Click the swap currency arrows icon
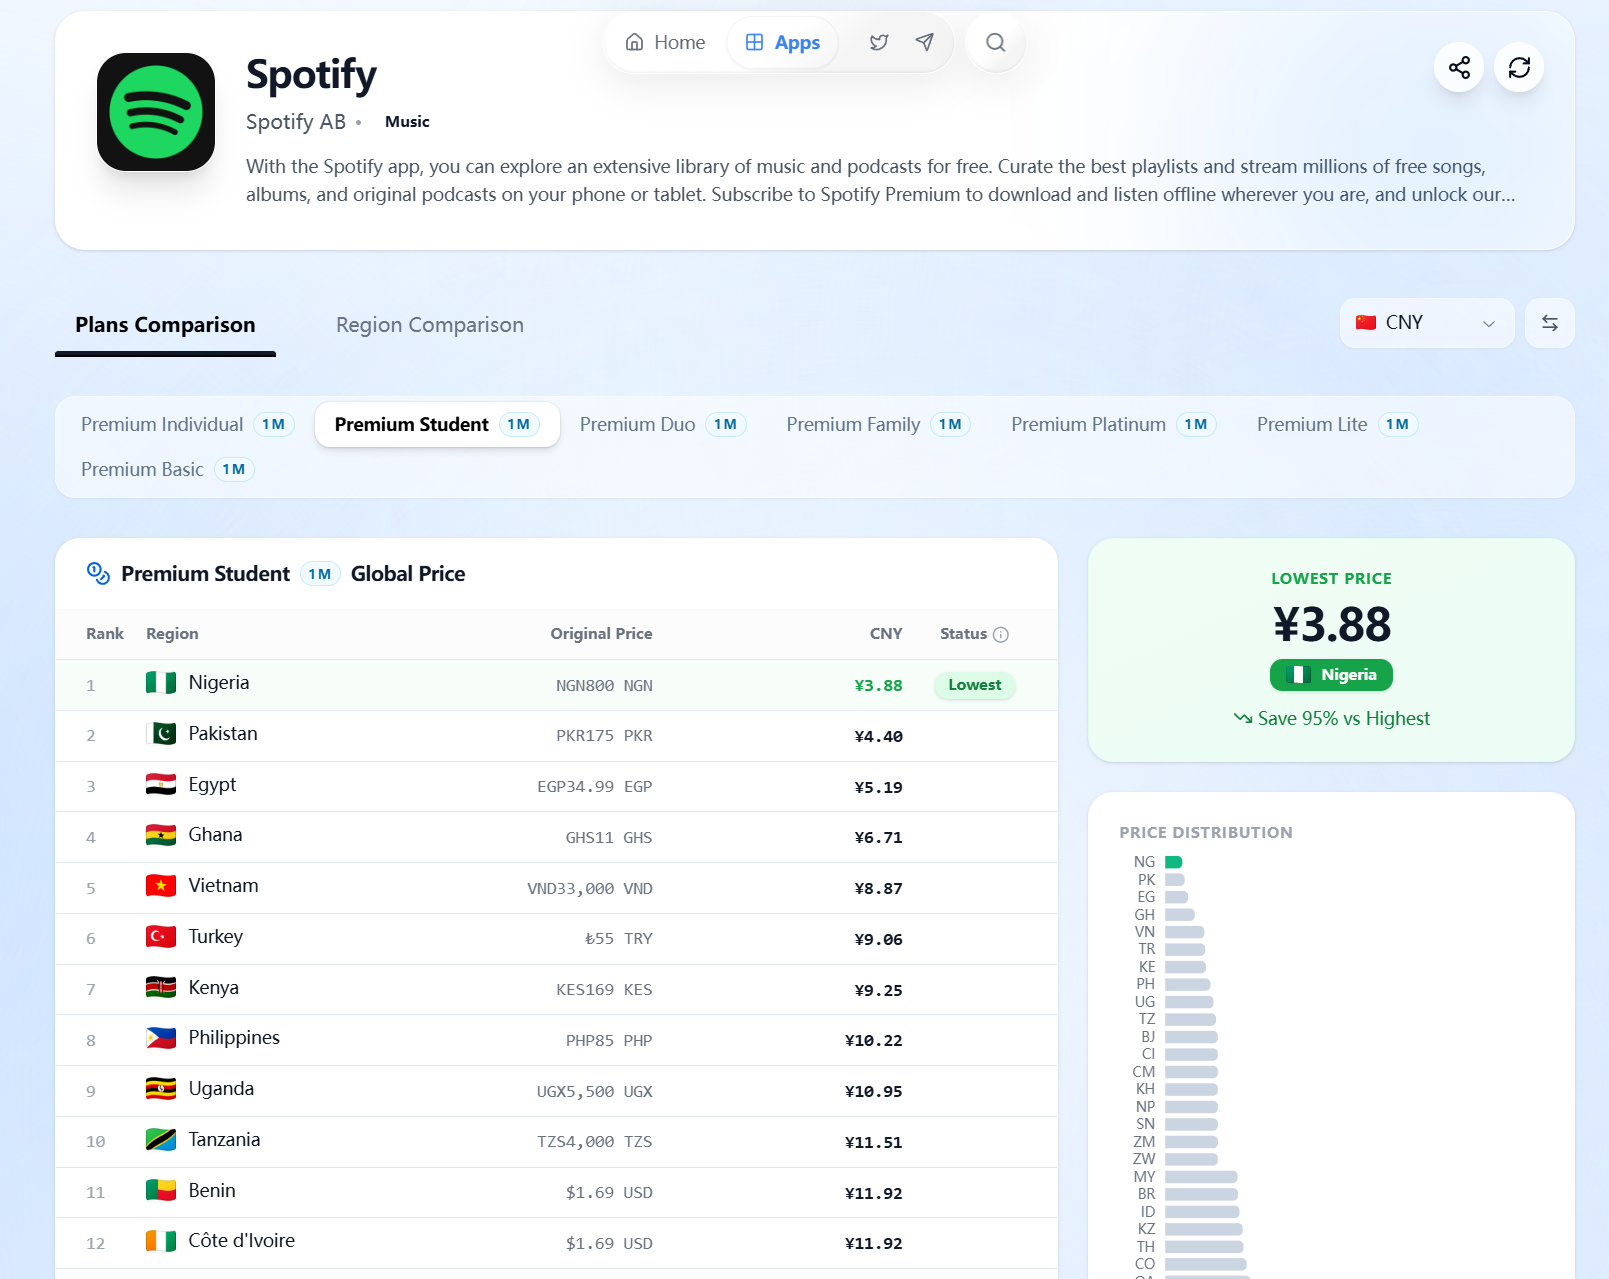The image size is (1609, 1279). pos(1549,323)
